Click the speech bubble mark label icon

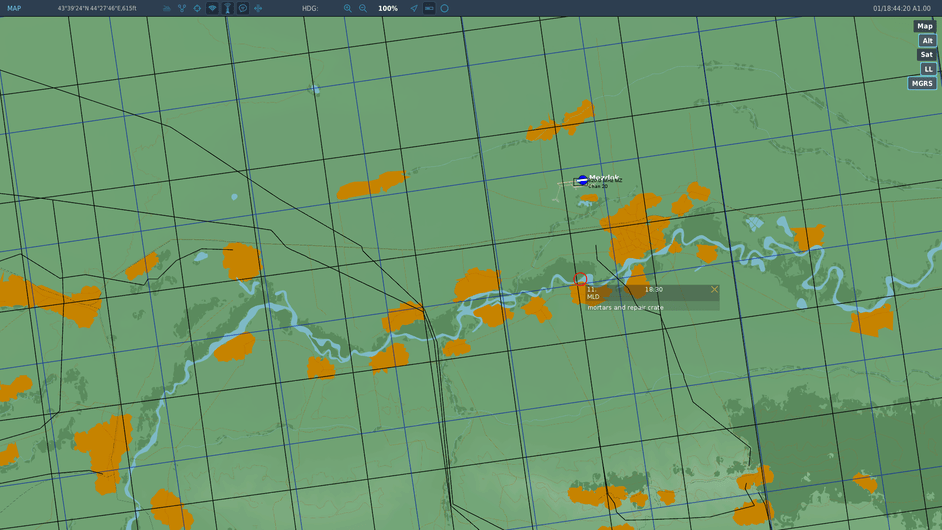pyautogui.click(x=242, y=8)
